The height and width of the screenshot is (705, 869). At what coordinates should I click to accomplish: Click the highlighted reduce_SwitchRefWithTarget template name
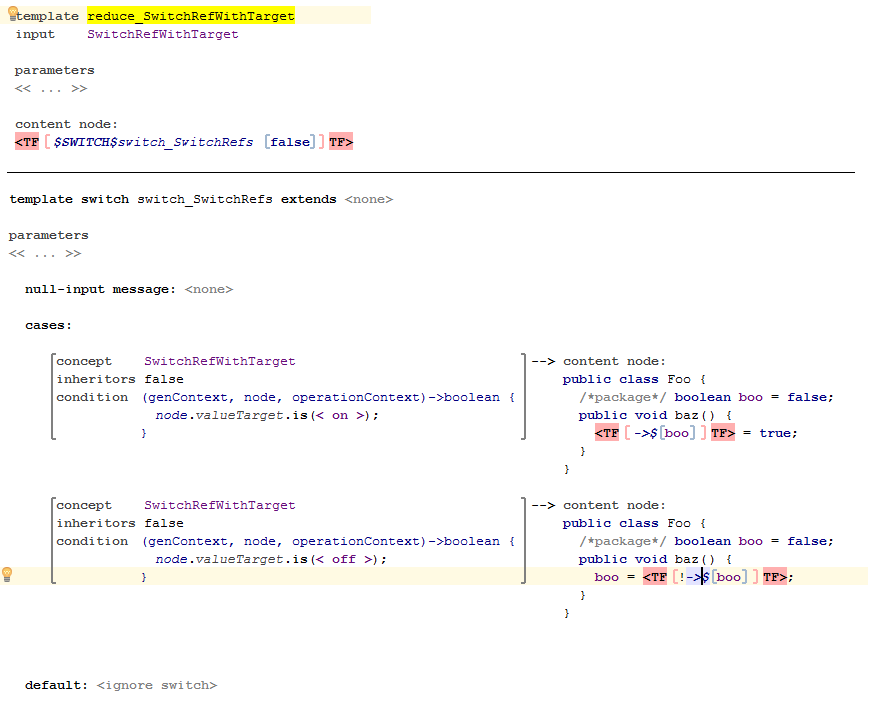tap(190, 16)
